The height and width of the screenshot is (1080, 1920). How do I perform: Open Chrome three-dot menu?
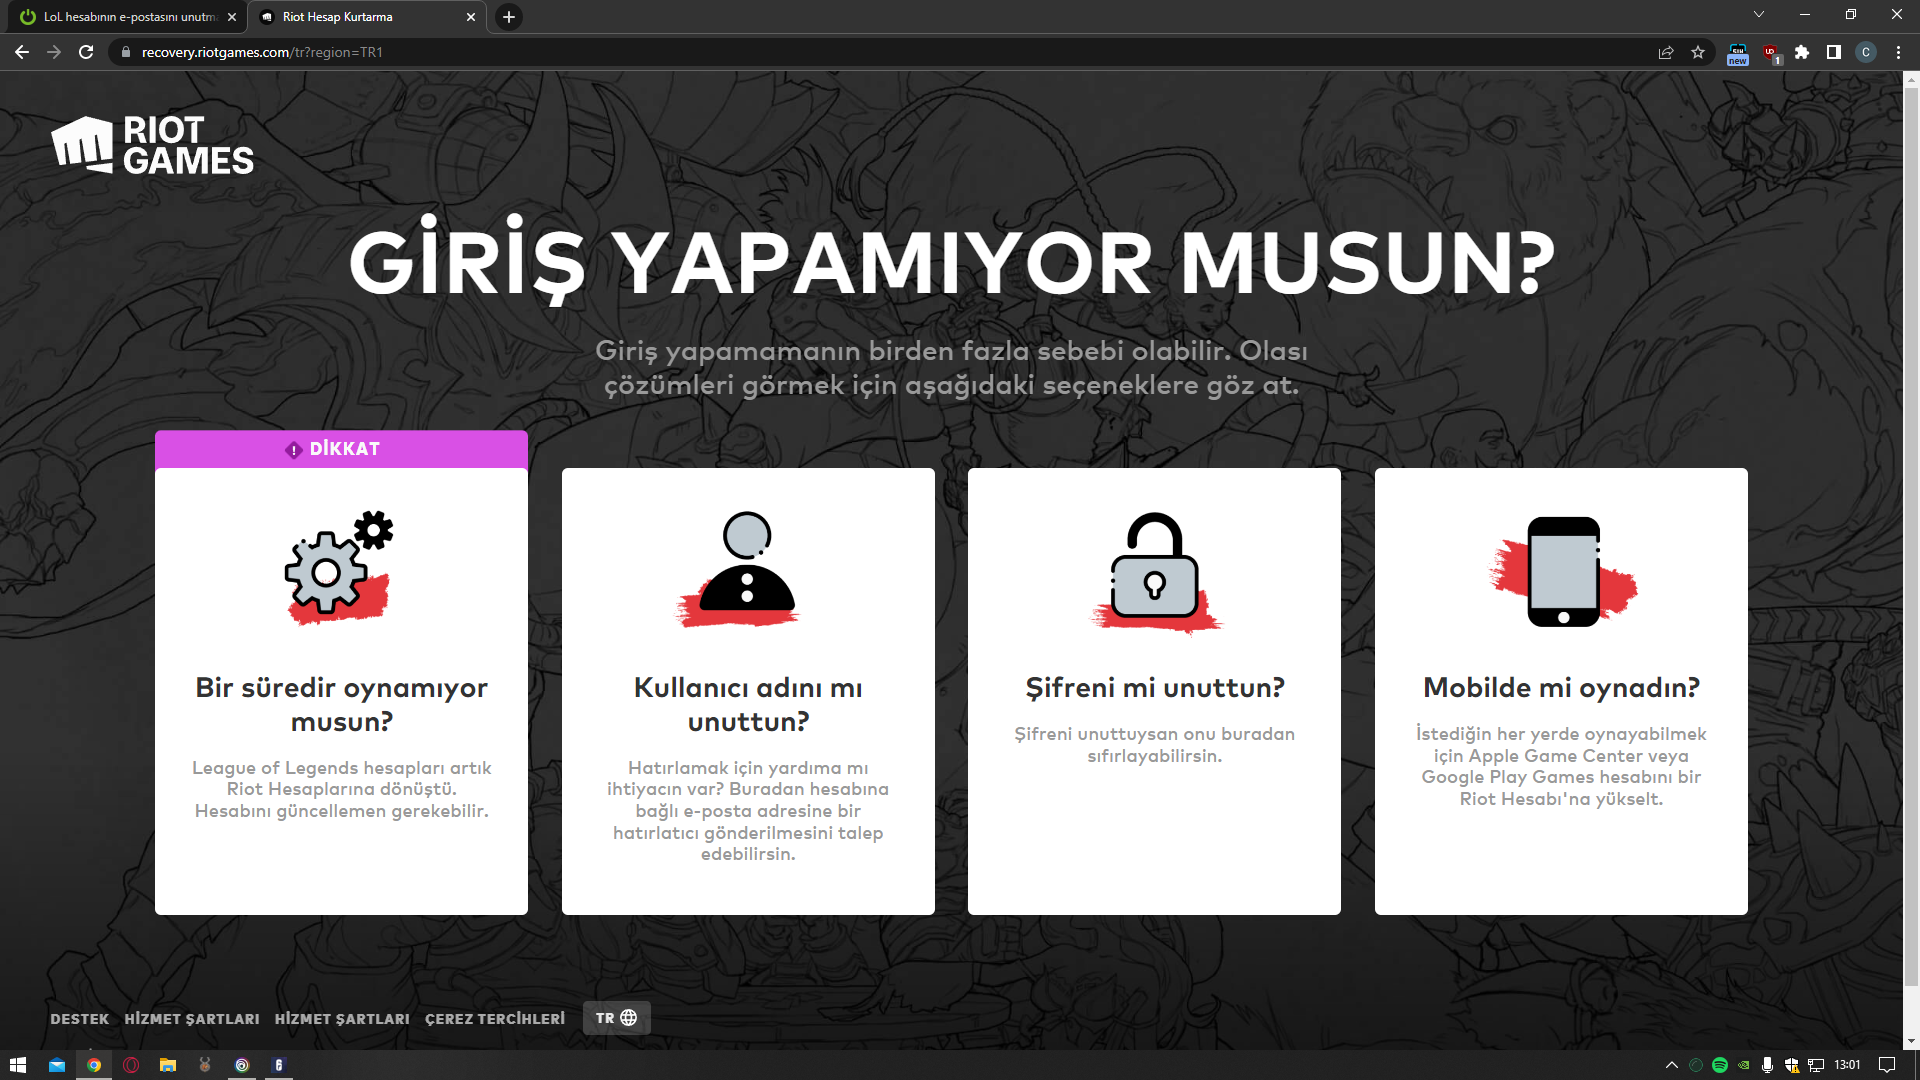coord(1898,52)
